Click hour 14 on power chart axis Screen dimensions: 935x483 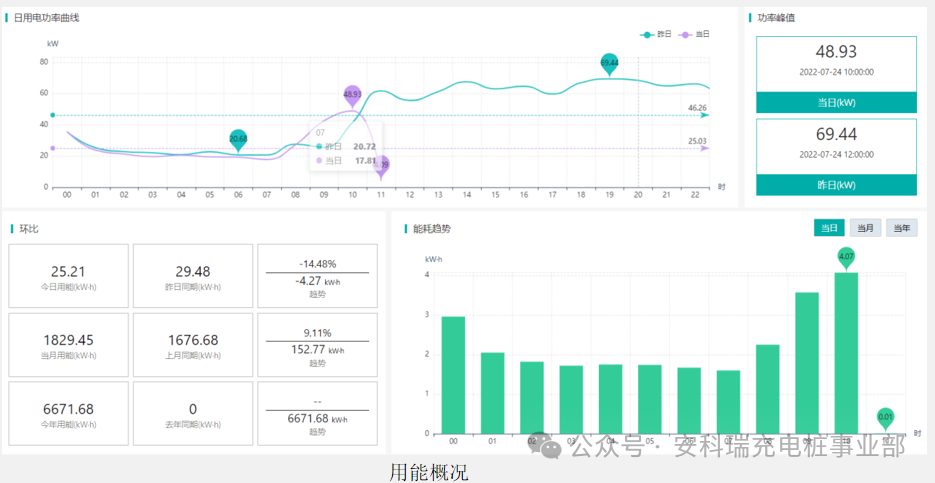[x=466, y=195]
